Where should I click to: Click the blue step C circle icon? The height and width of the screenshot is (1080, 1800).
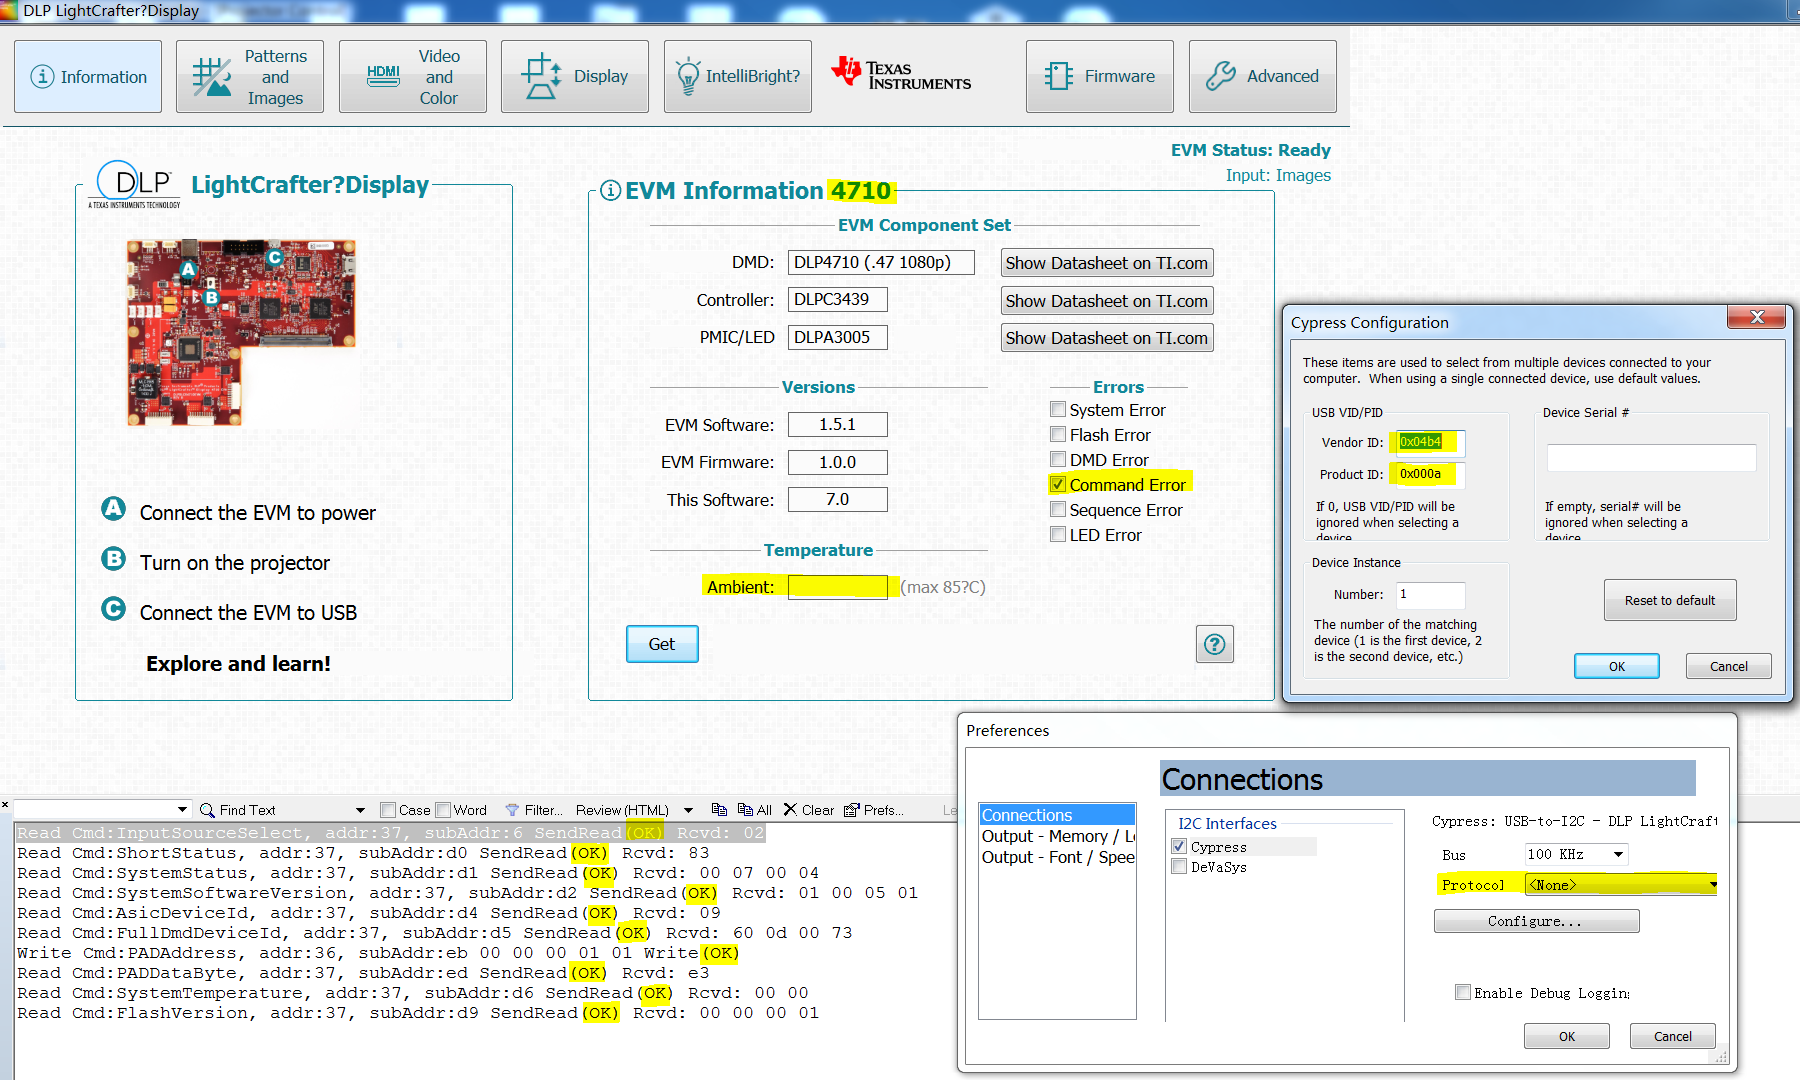point(114,609)
